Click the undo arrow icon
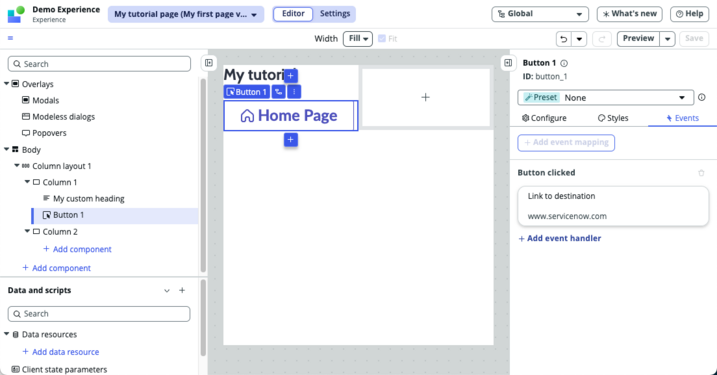 pos(564,39)
